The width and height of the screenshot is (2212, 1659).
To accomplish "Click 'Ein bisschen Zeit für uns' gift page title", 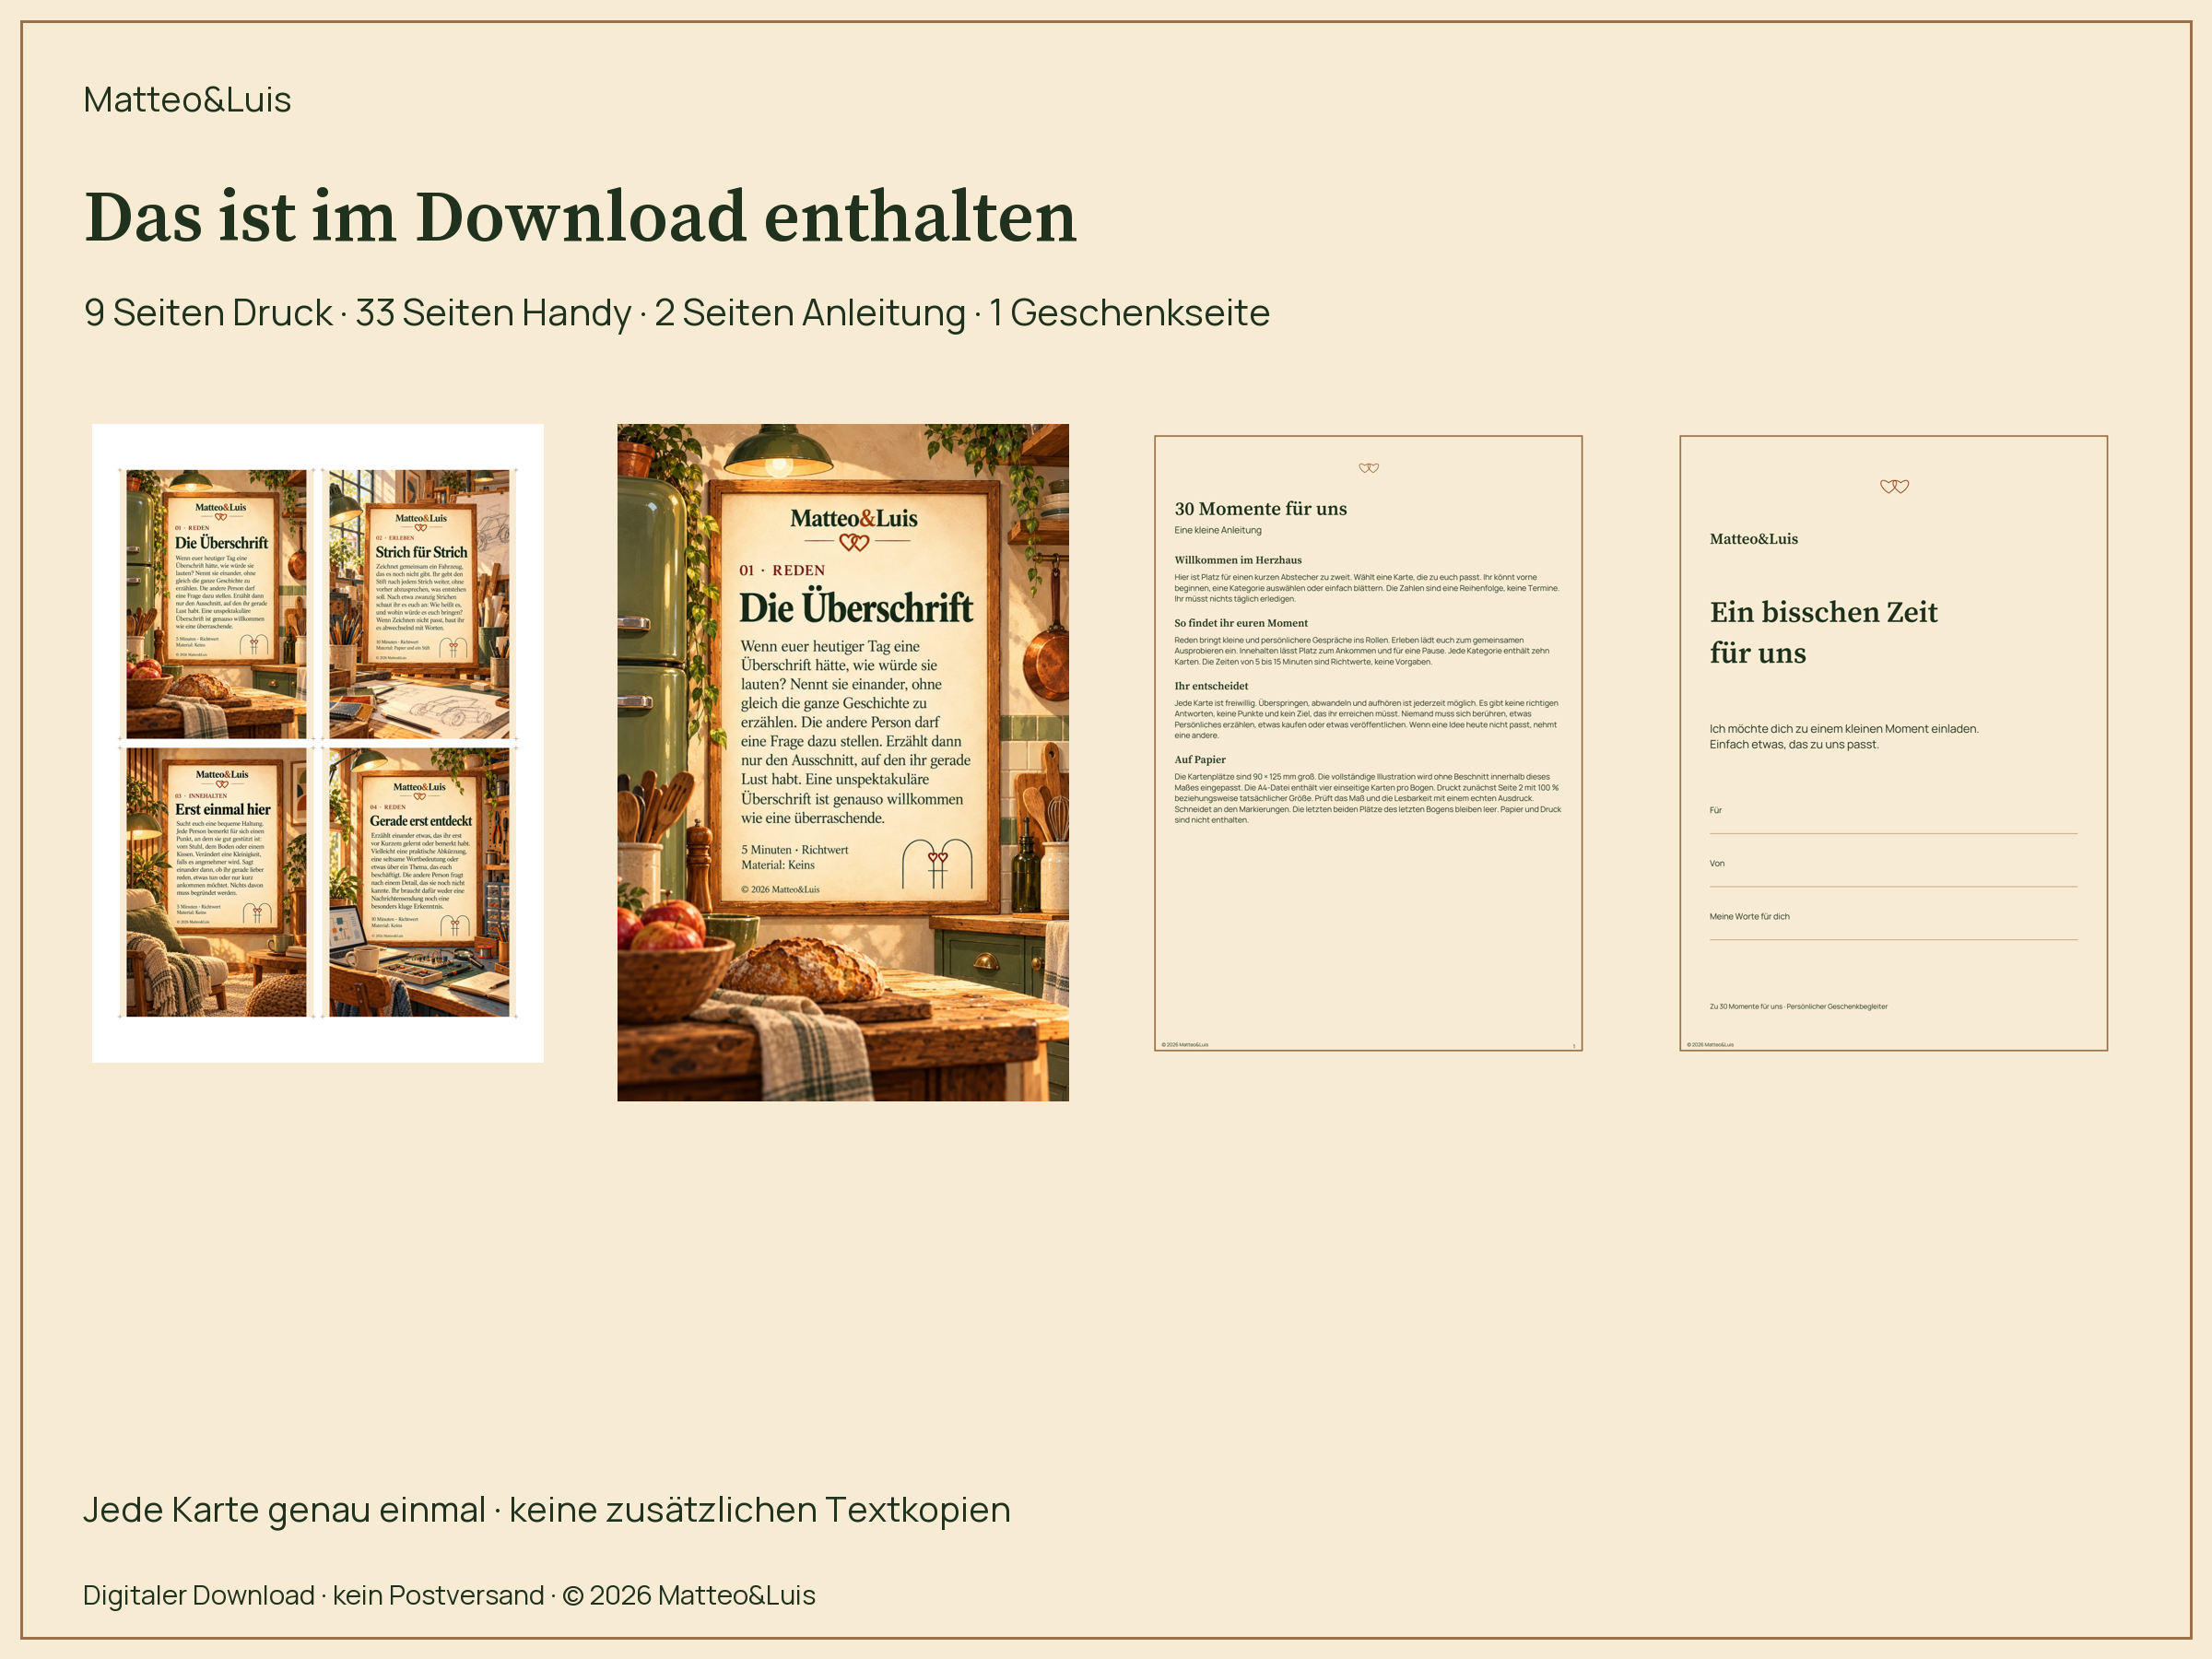I will 1823,632.
